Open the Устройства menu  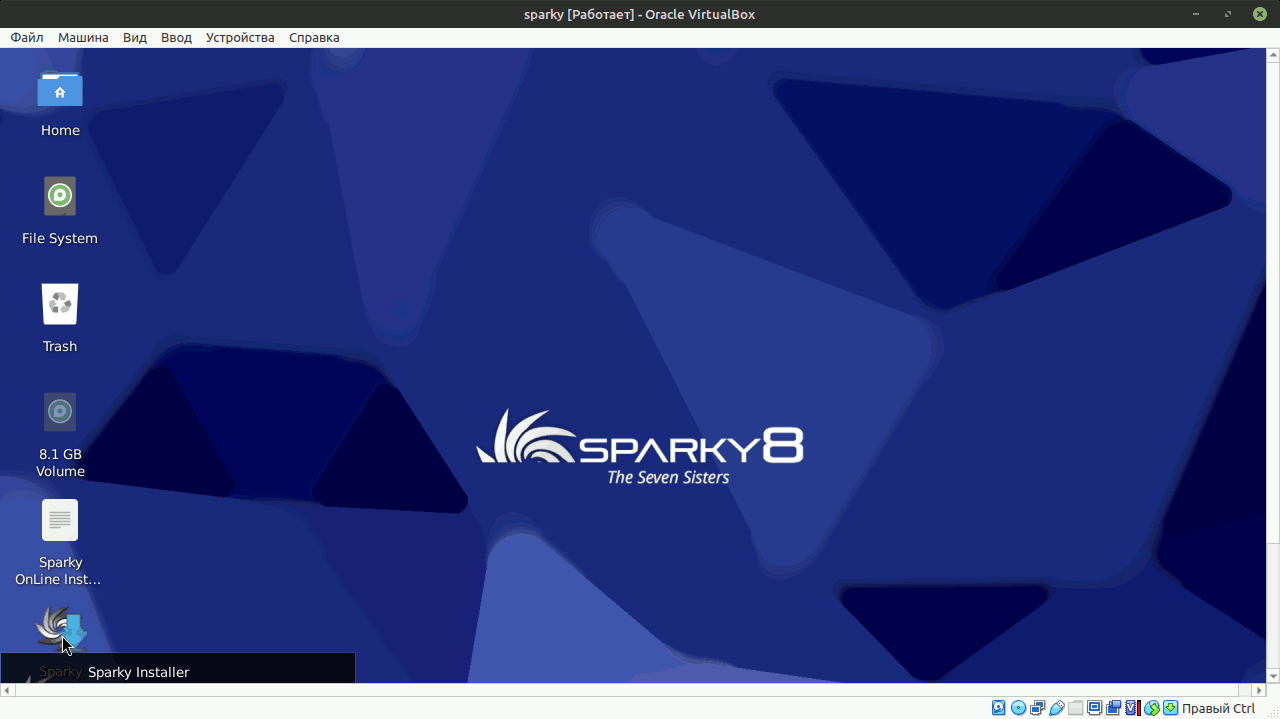(x=240, y=37)
